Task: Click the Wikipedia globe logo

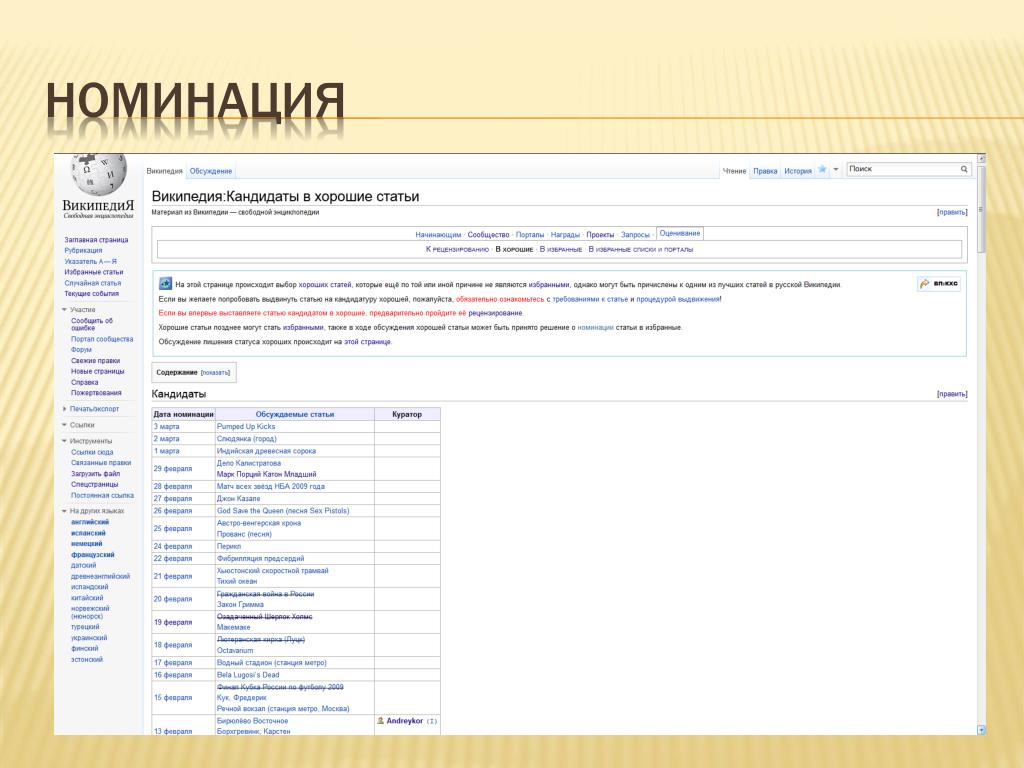Action: click(x=98, y=174)
